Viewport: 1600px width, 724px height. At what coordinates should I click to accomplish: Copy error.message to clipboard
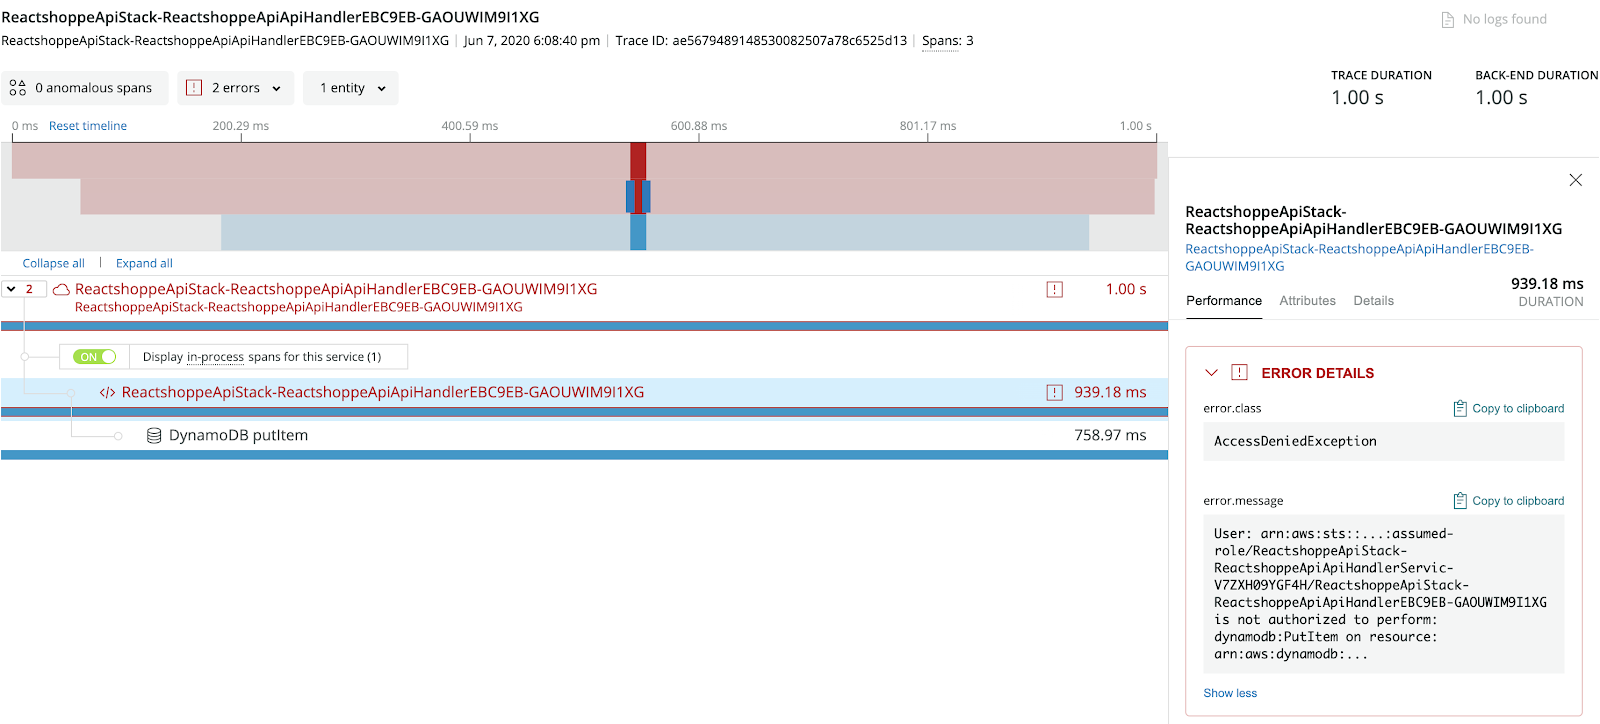click(x=1508, y=501)
